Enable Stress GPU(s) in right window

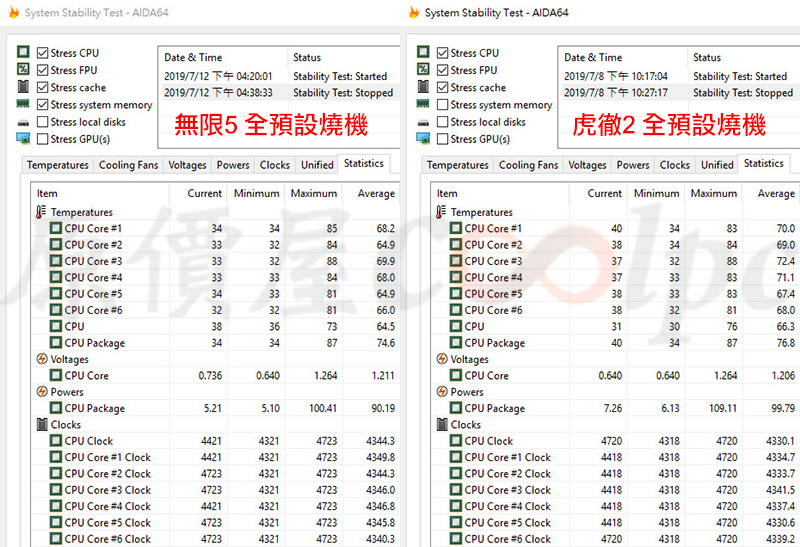pos(442,139)
